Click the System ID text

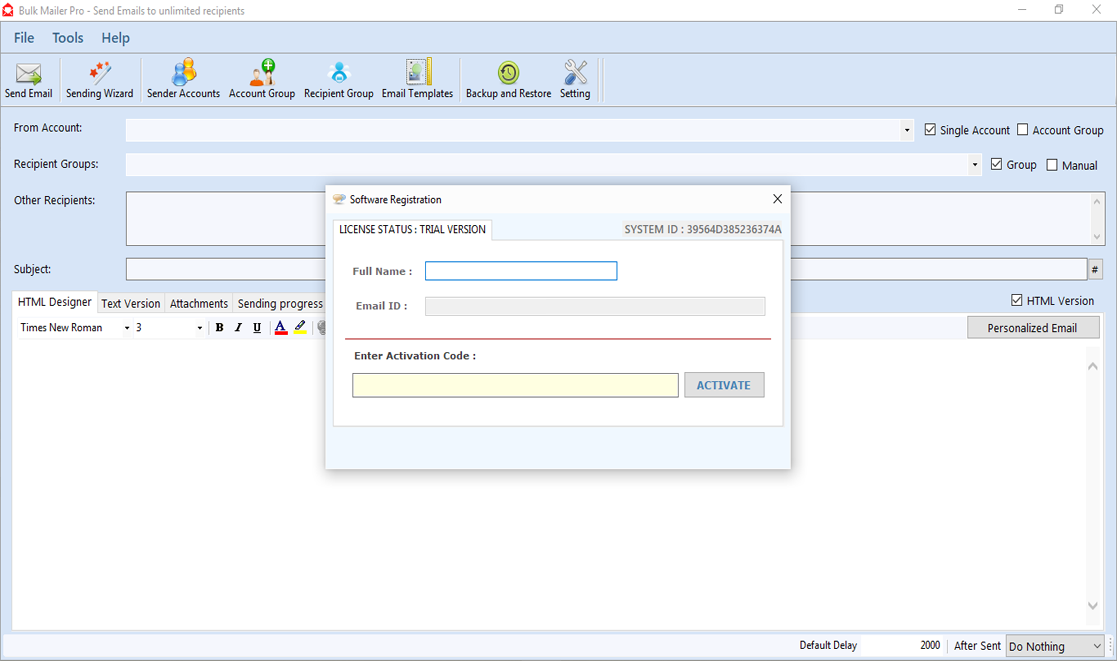pyautogui.click(x=702, y=229)
